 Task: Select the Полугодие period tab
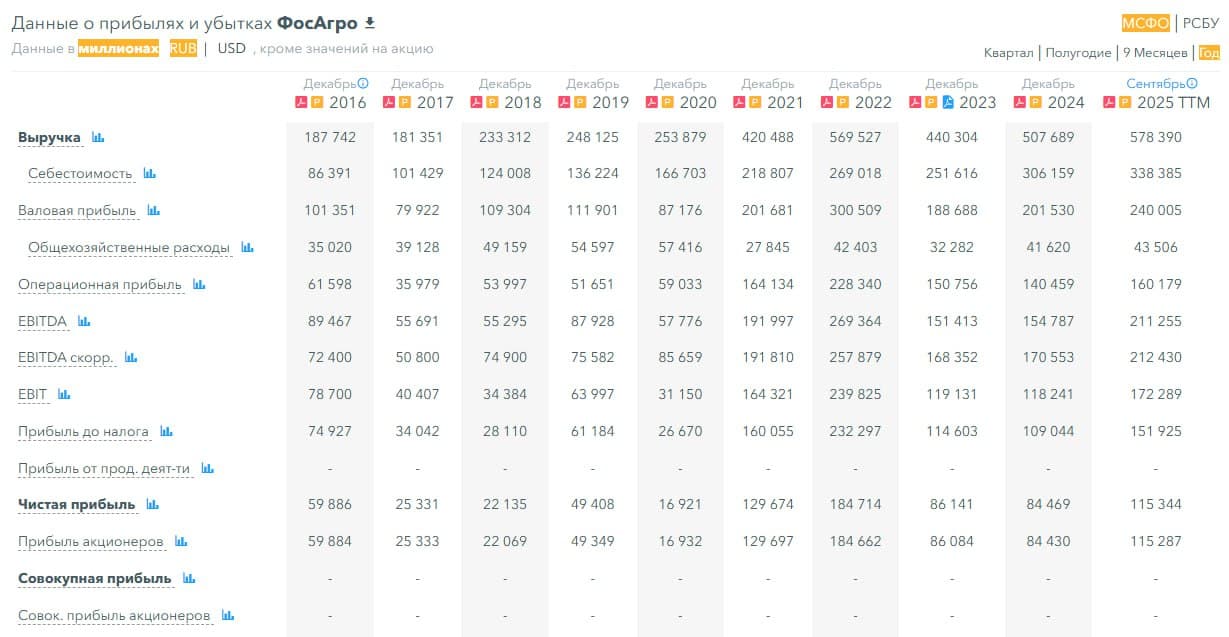click(x=1079, y=53)
